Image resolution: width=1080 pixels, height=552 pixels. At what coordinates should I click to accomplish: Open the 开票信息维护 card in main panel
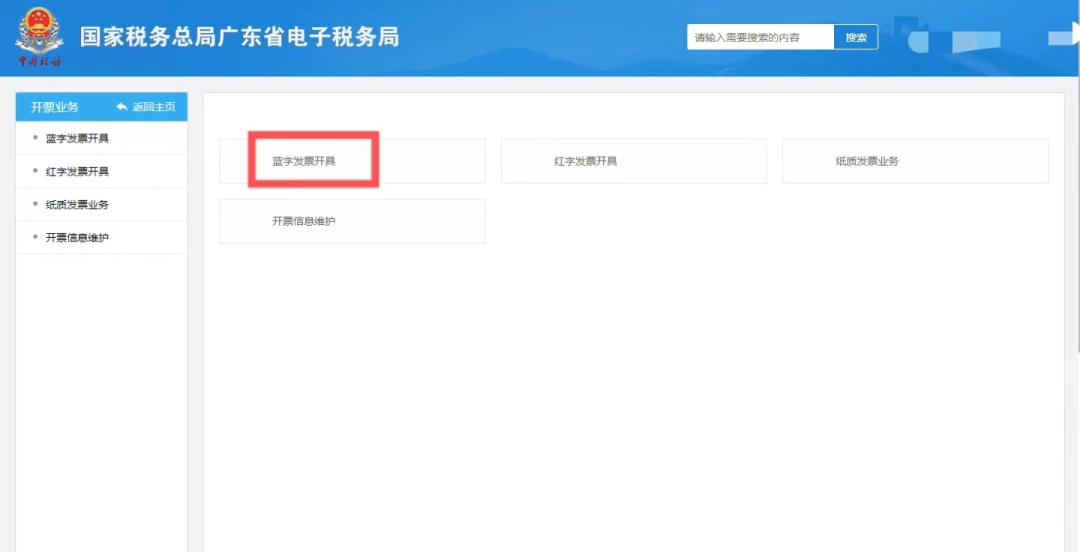(x=352, y=221)
